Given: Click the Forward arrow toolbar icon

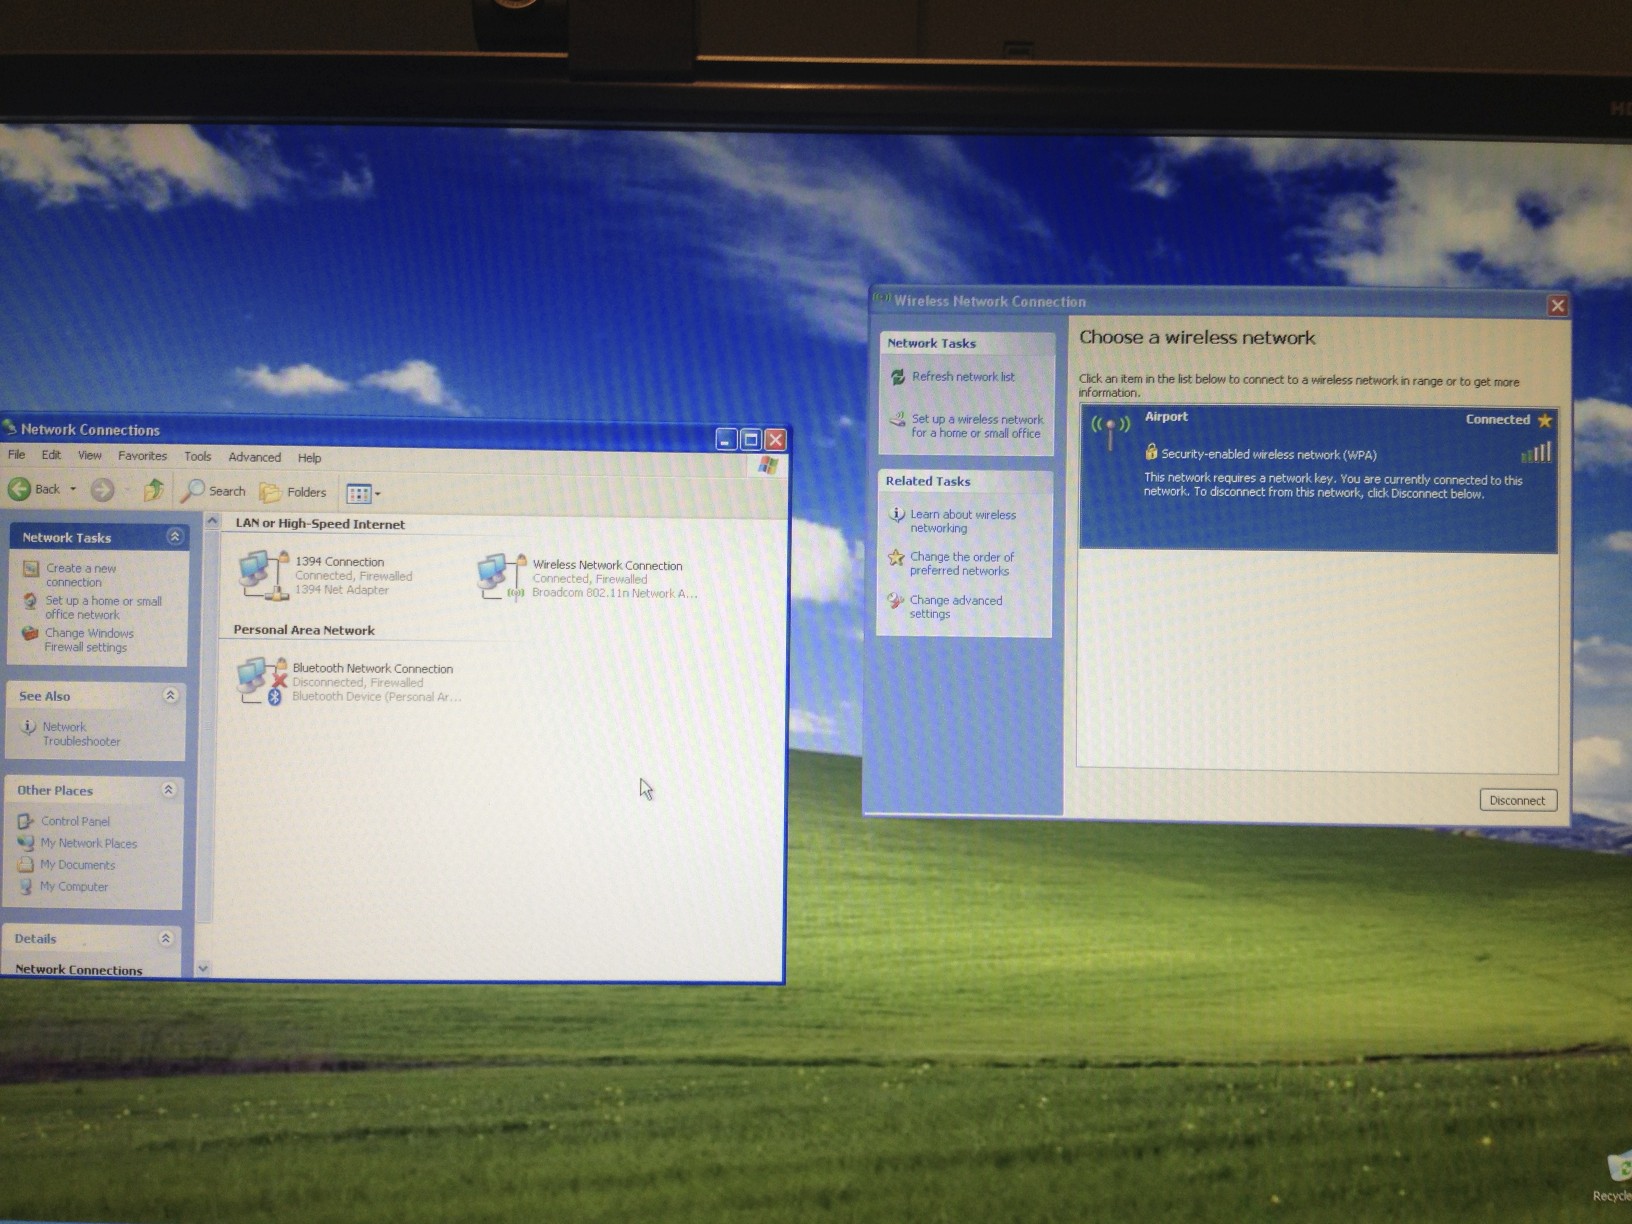Looking at the screenshot, I should [102, 490].
